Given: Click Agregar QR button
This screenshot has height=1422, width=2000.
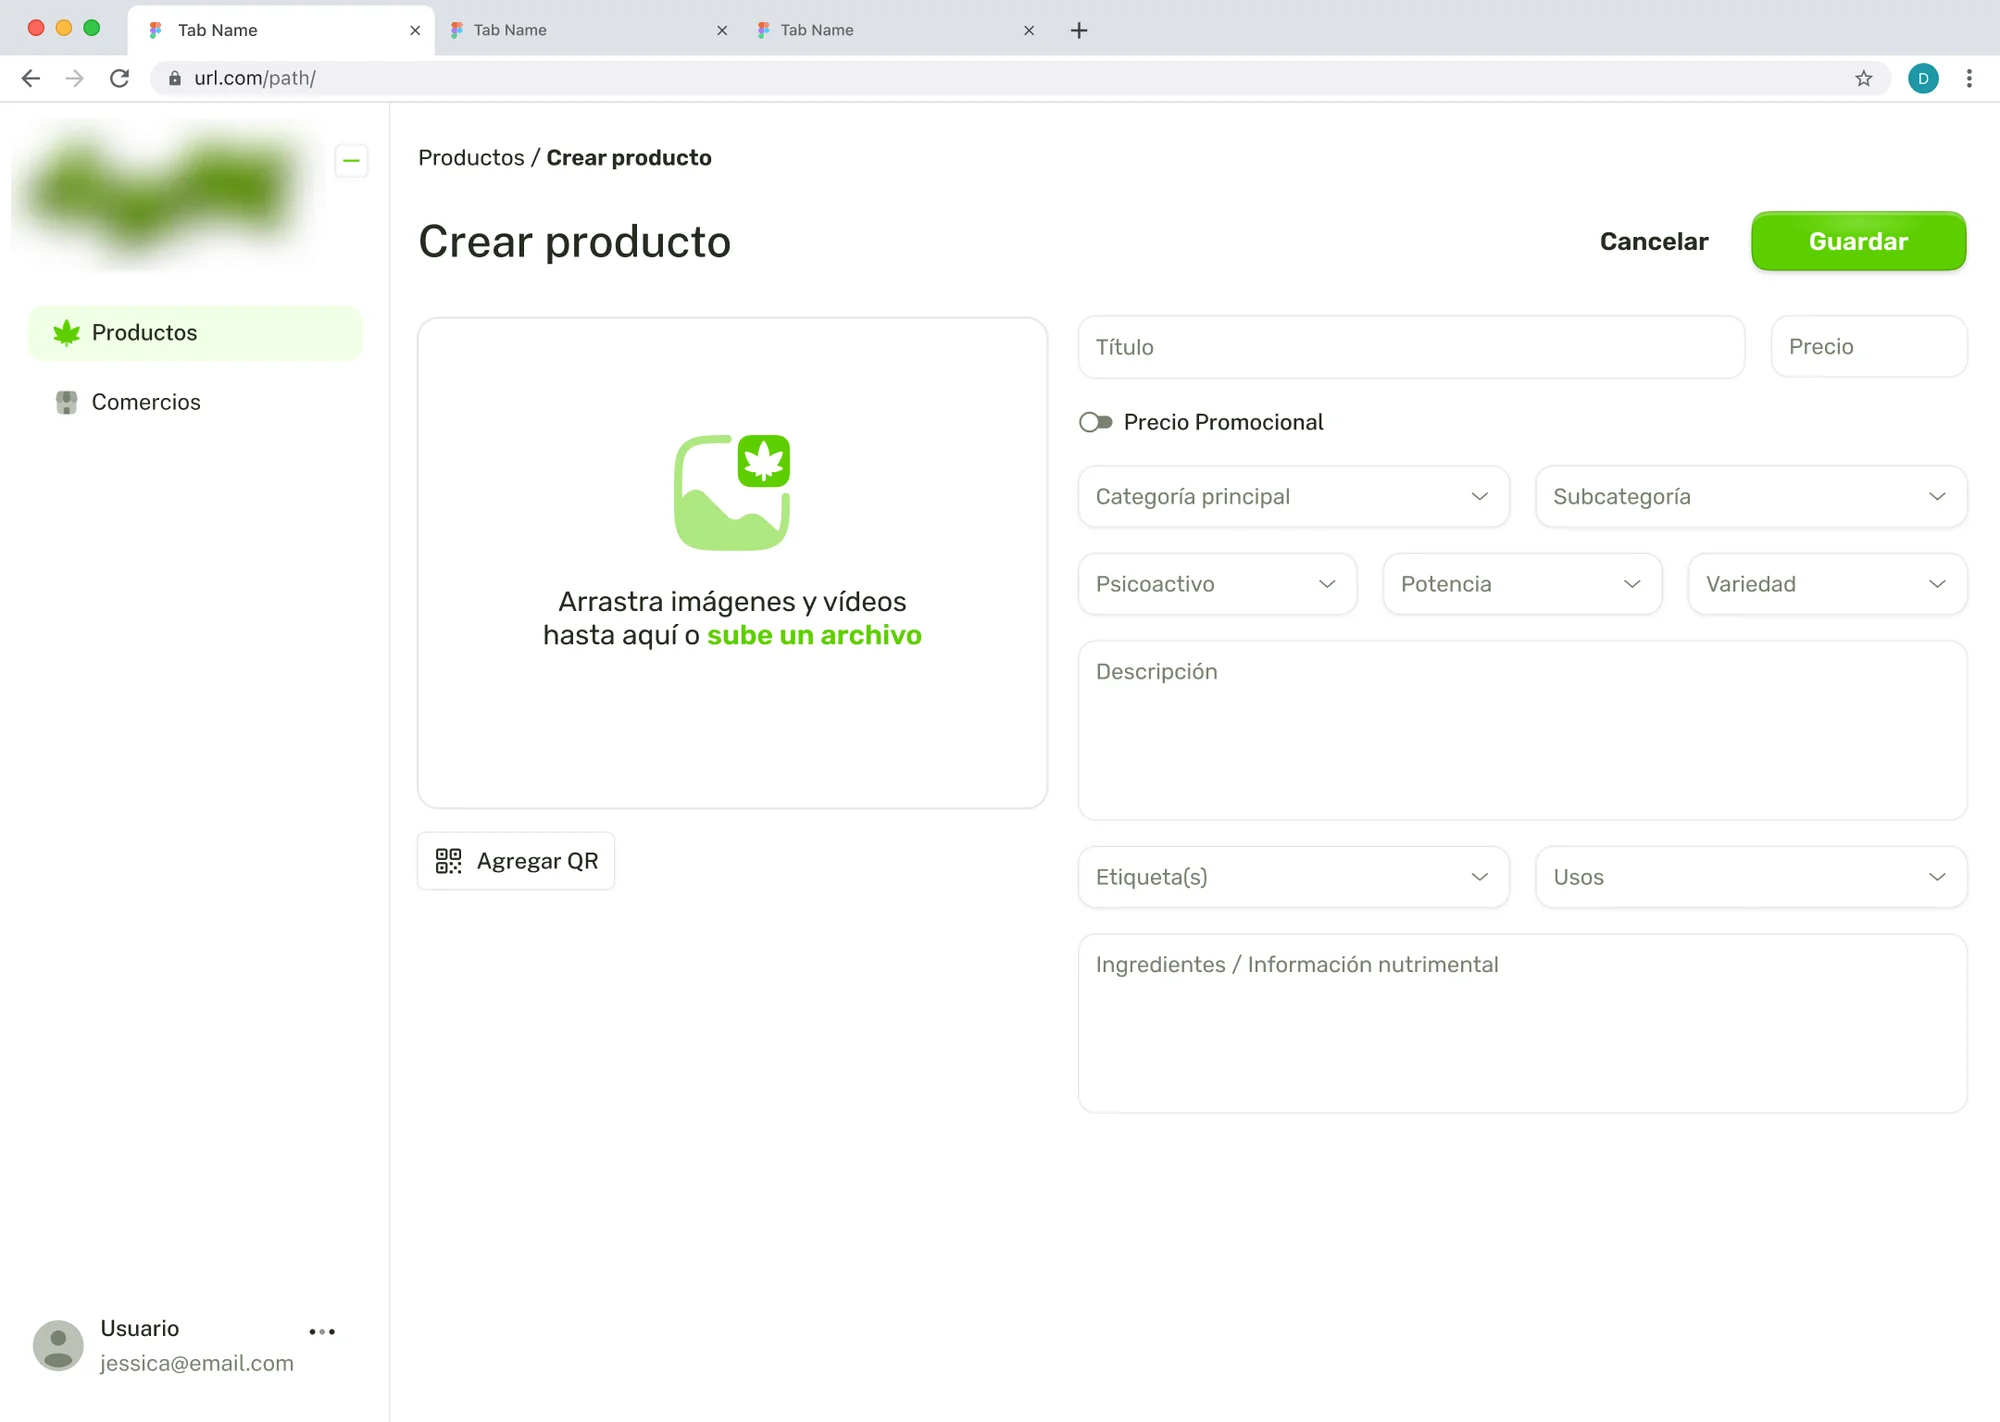Looking at the screenshot, I should tap(516, 861).
